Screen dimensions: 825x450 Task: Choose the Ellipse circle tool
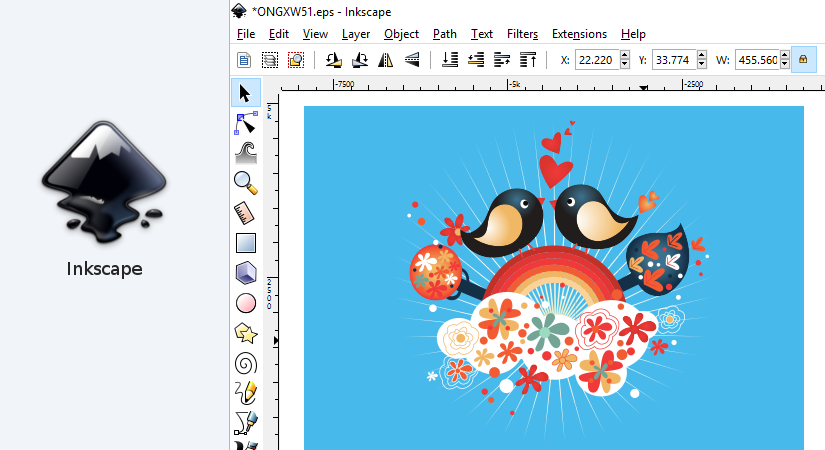(x=245, y=302)
